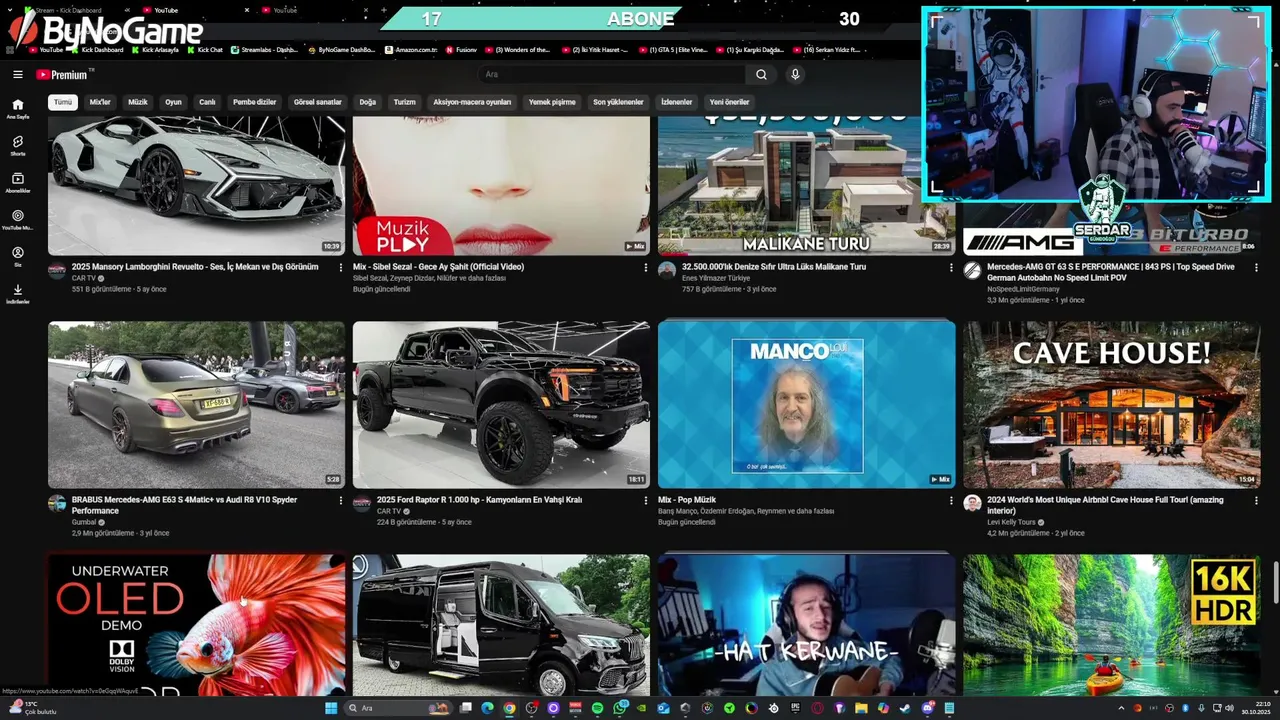Screen dimensions: 1280x720
Task: Open CAR TV channel avatar under Lamborghini video
Action: click(x=57, y=270)
